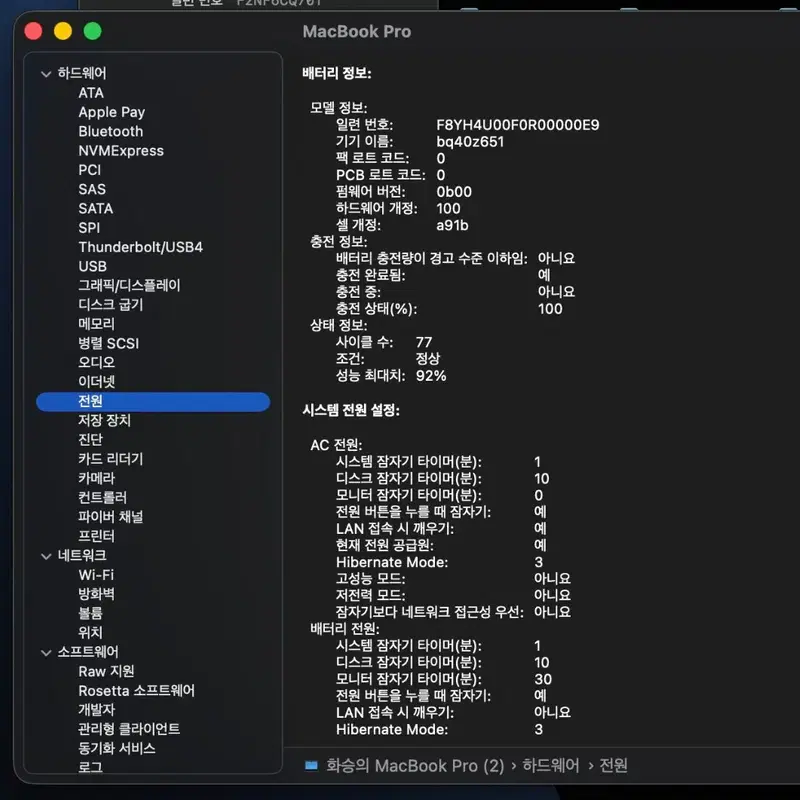Image resolution: width=800 pixels, height=800 pixels.
Task: Select Thunderbolt/USB4 in the sidebar
Action: (x=141, y=247)
